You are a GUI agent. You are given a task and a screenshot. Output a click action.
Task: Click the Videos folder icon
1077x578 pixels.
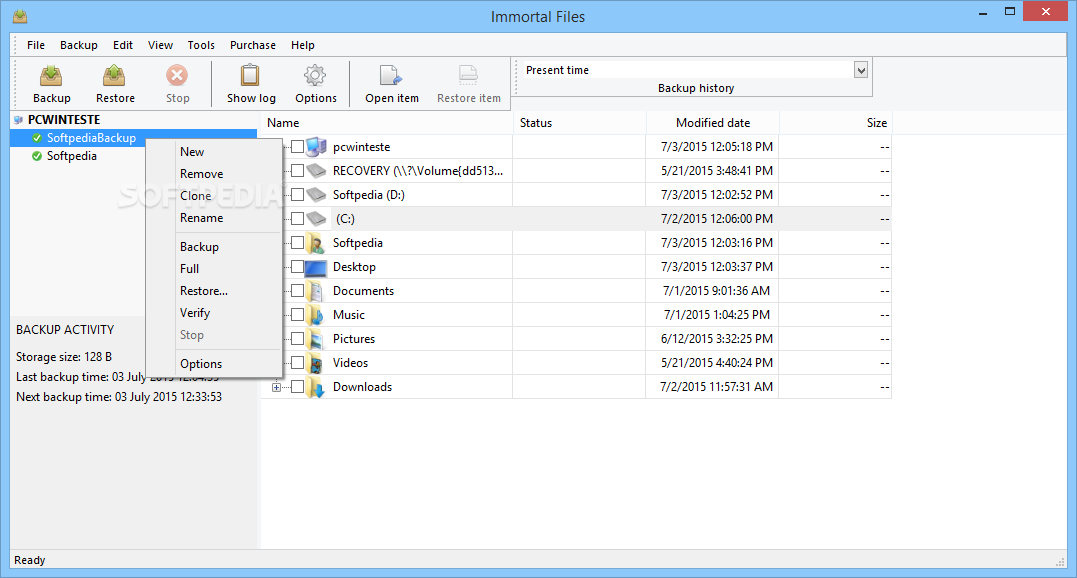tap(316, 363)
